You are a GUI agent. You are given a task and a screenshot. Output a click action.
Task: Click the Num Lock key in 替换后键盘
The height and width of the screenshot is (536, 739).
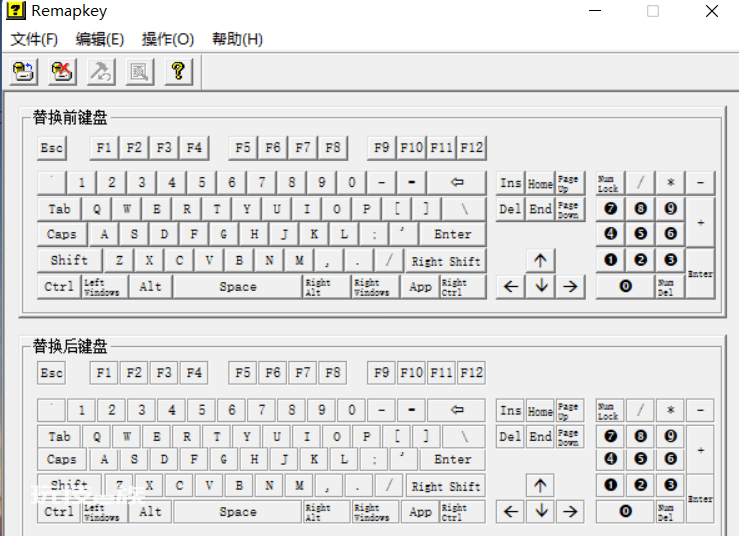point(610,411)
